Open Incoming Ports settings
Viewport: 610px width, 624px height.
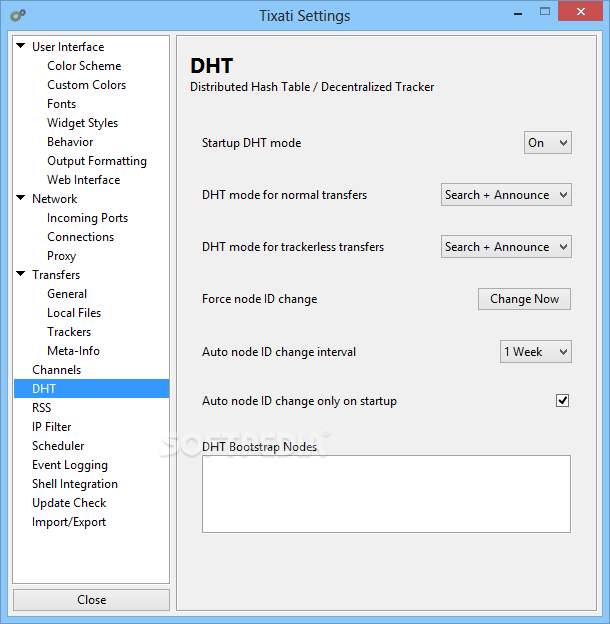pyautogui.click(x=88, y=218)
